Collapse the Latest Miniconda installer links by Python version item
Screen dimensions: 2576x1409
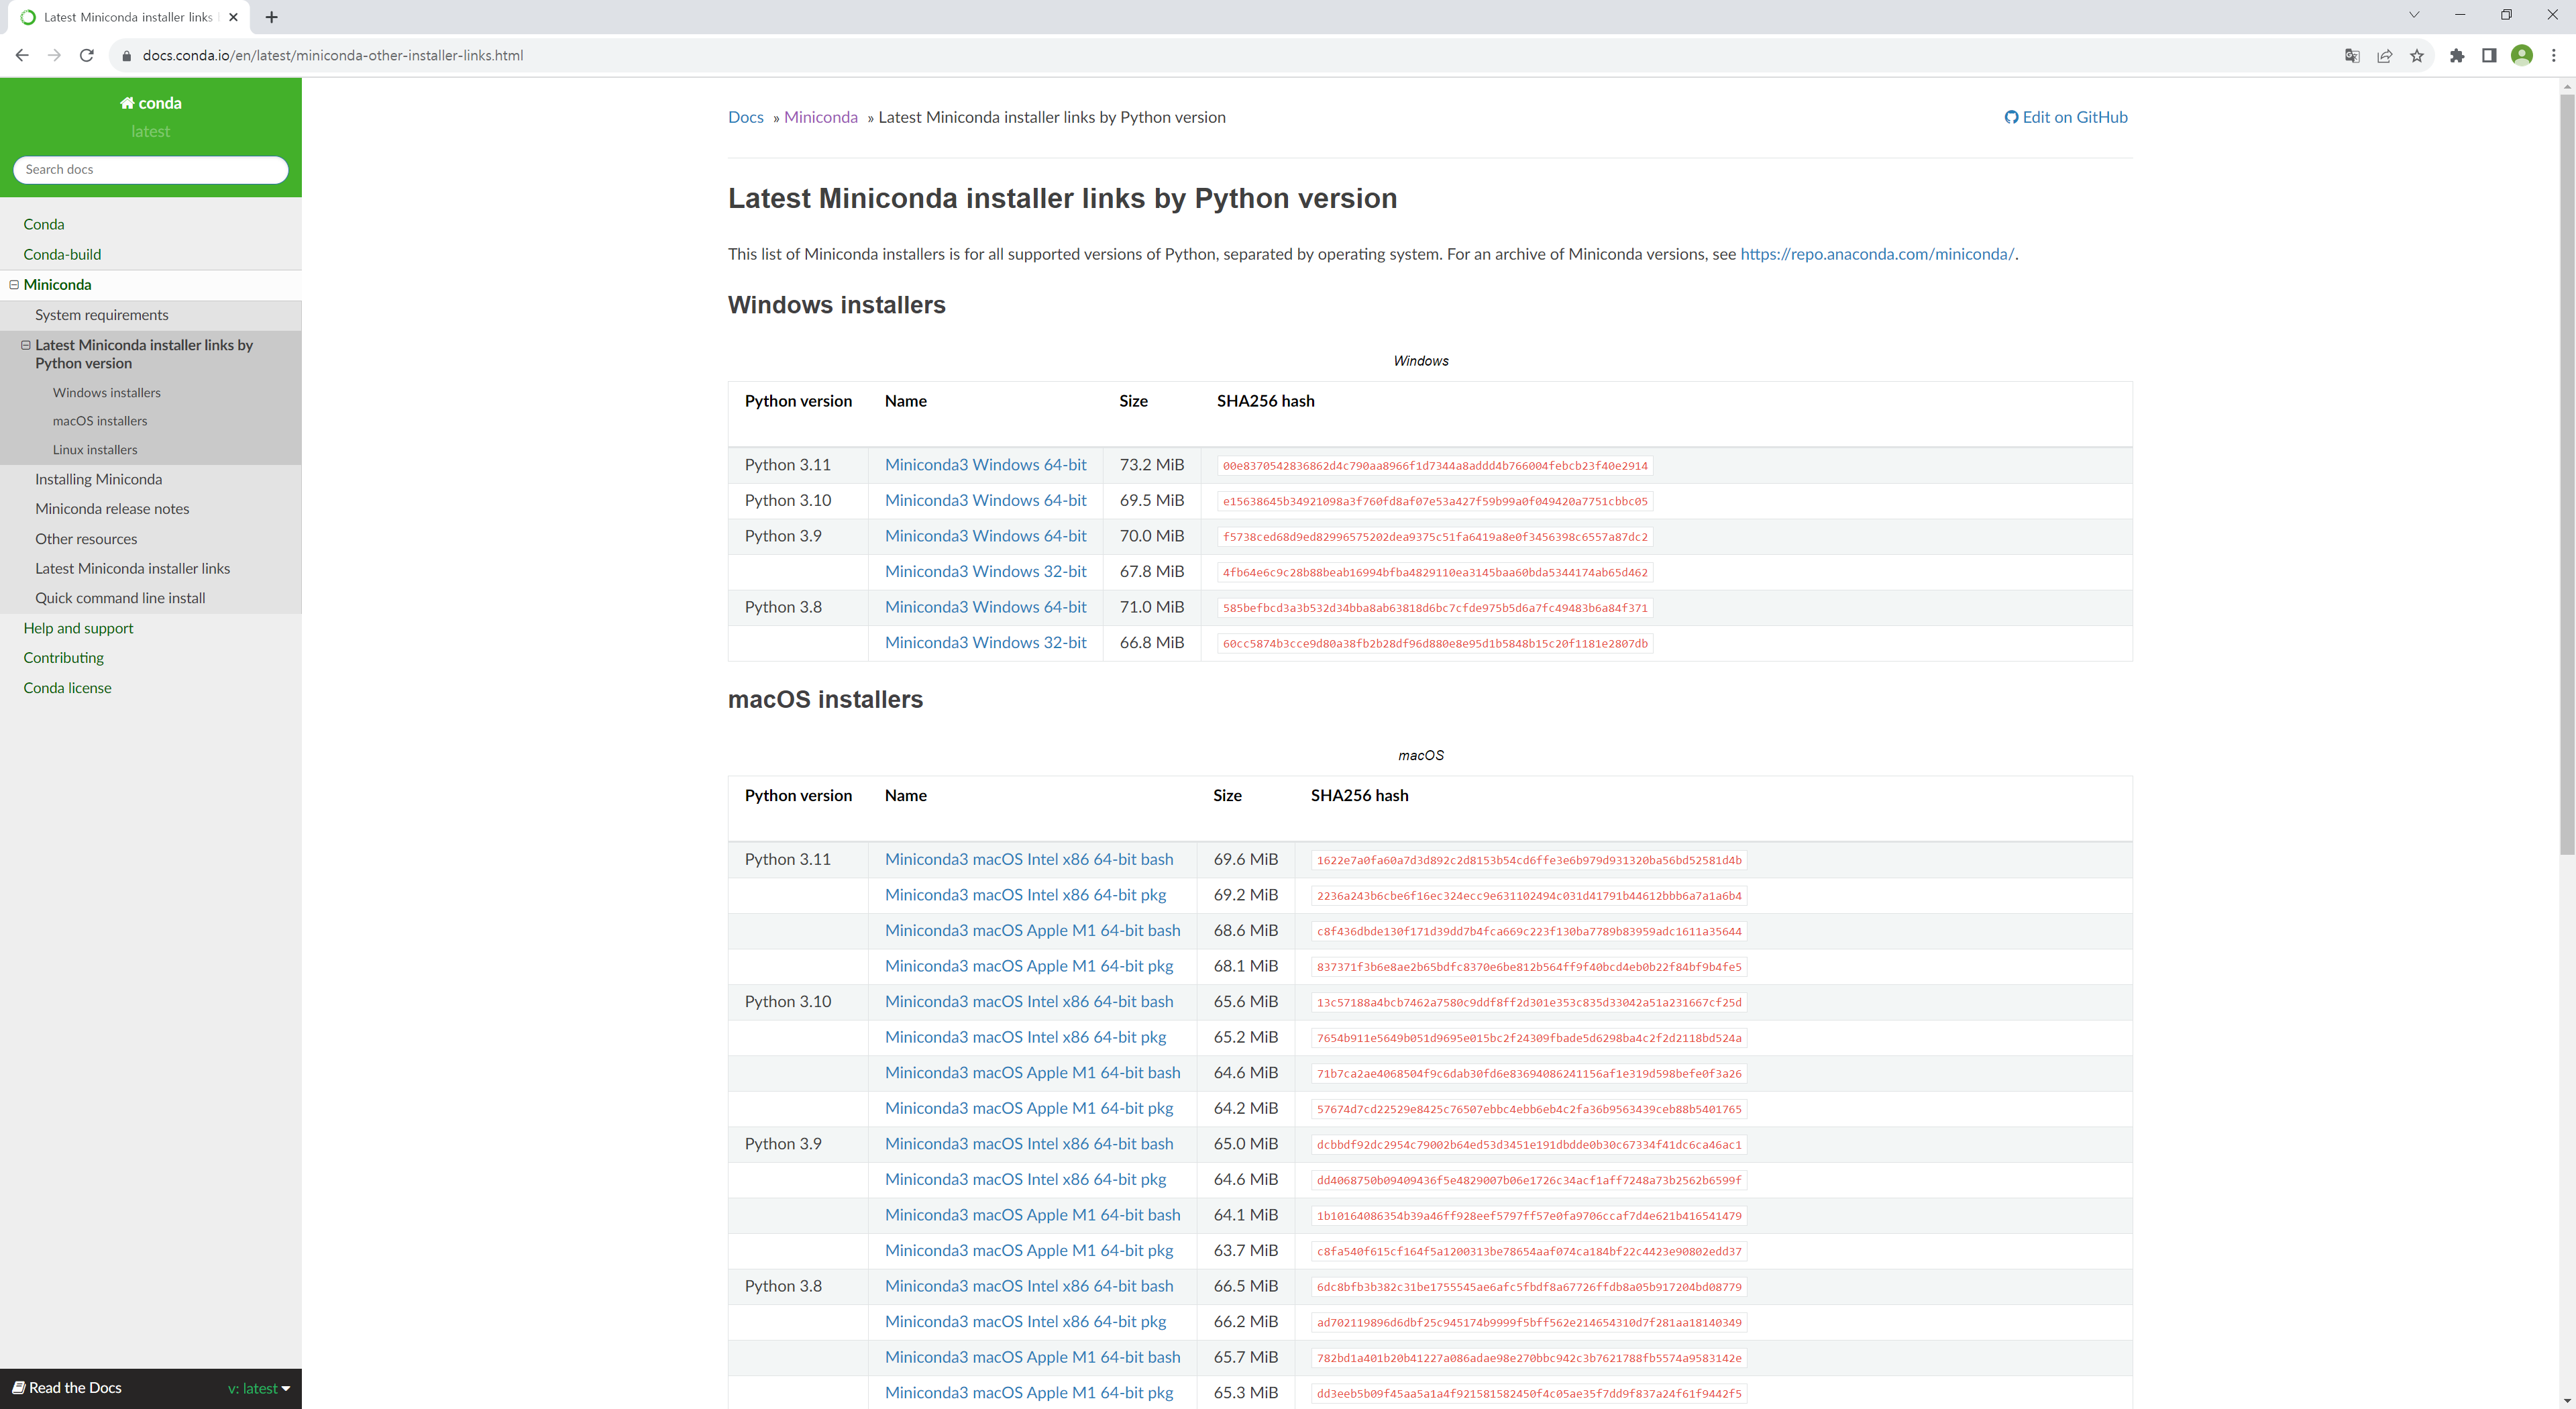click(x=26, y=345)
